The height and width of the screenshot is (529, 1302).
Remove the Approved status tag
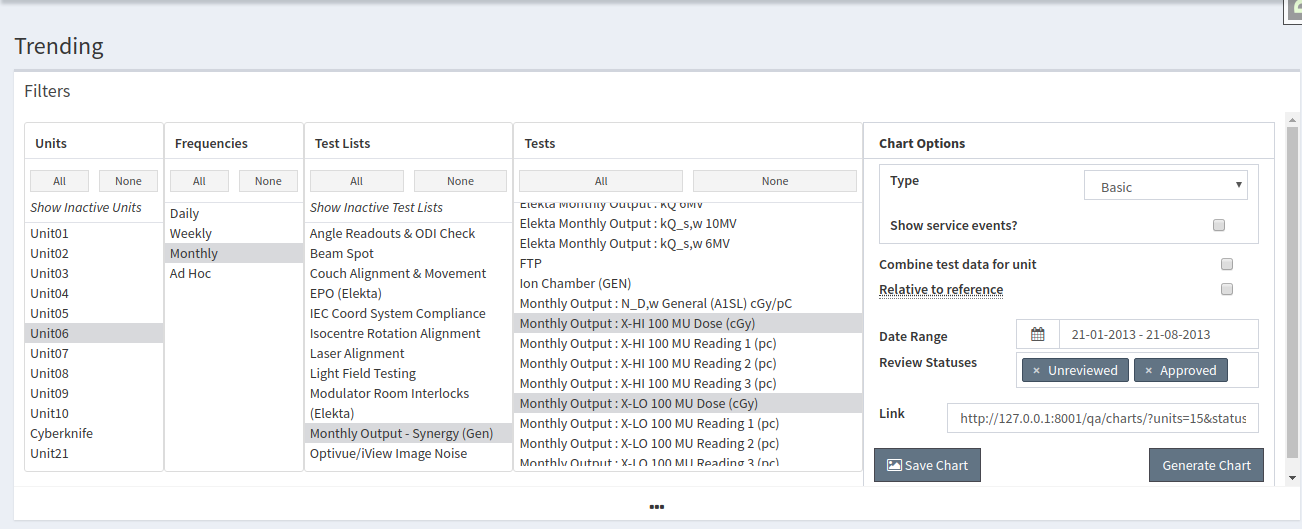(x=1148, y=370)
